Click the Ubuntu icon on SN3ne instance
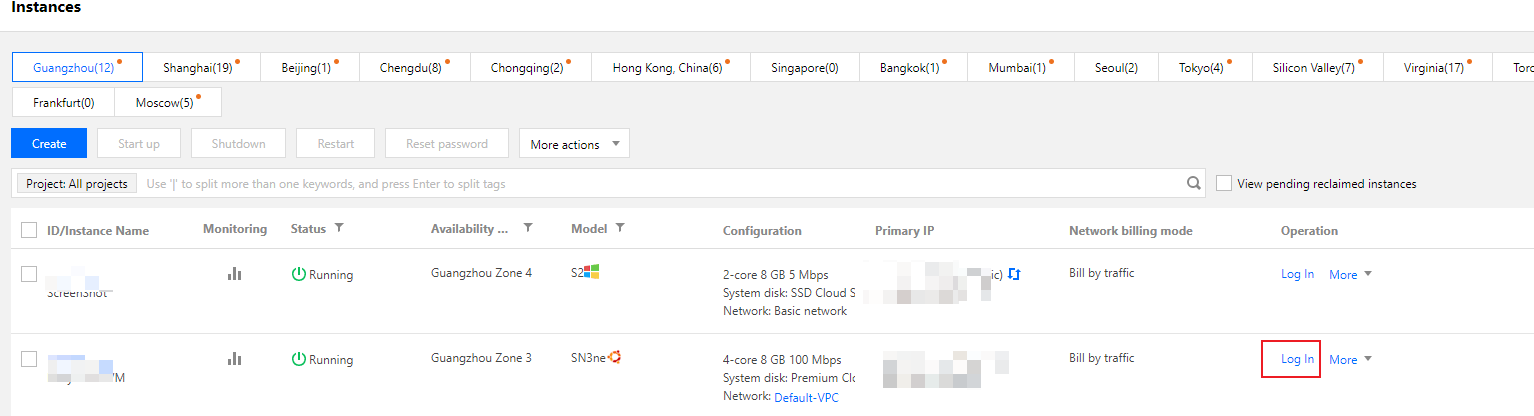Image resolution: width=1534 pixels, height=416 pixels. click(x=616, y=357)
